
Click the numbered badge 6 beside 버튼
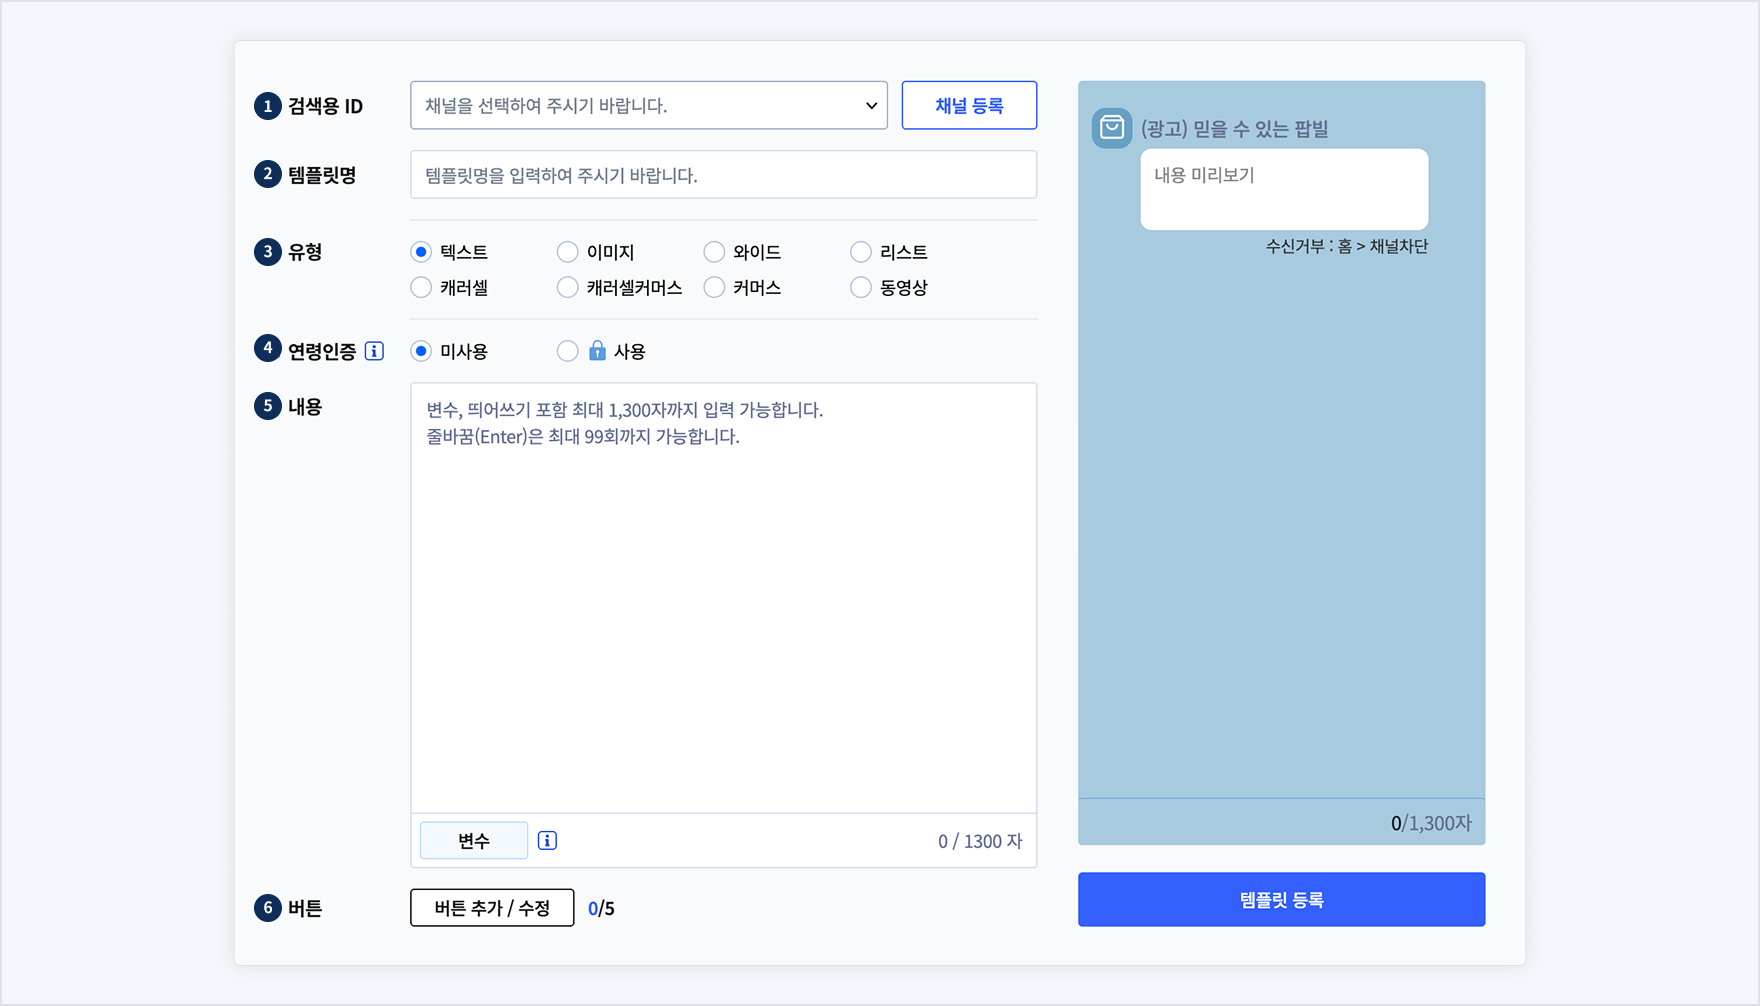tap(267, 908)
